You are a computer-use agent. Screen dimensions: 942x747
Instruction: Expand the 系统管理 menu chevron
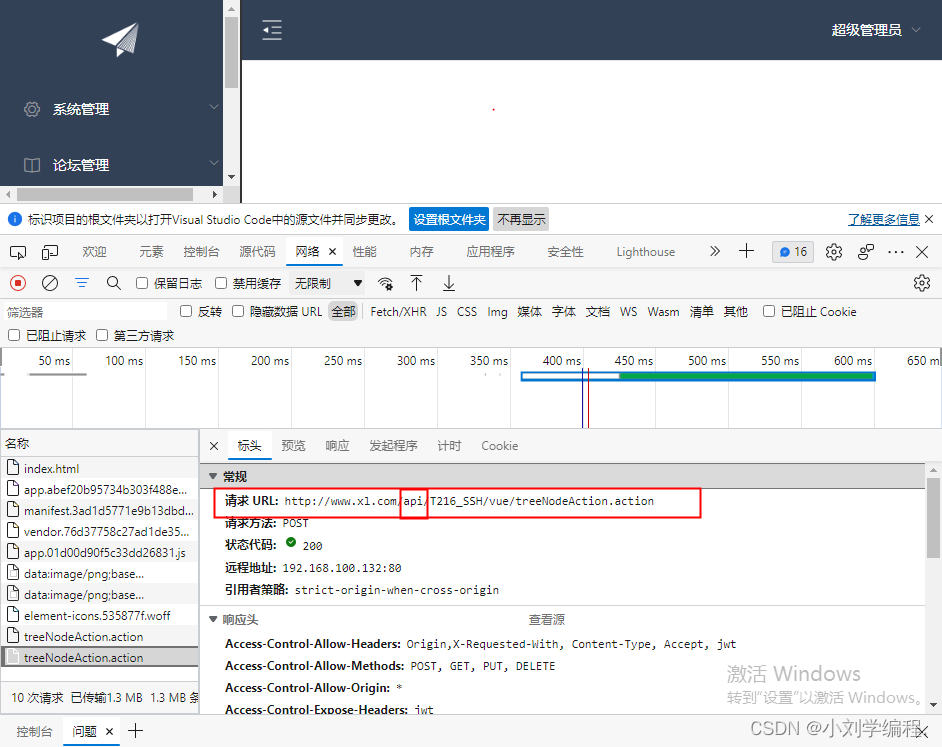tap(213, 107)
